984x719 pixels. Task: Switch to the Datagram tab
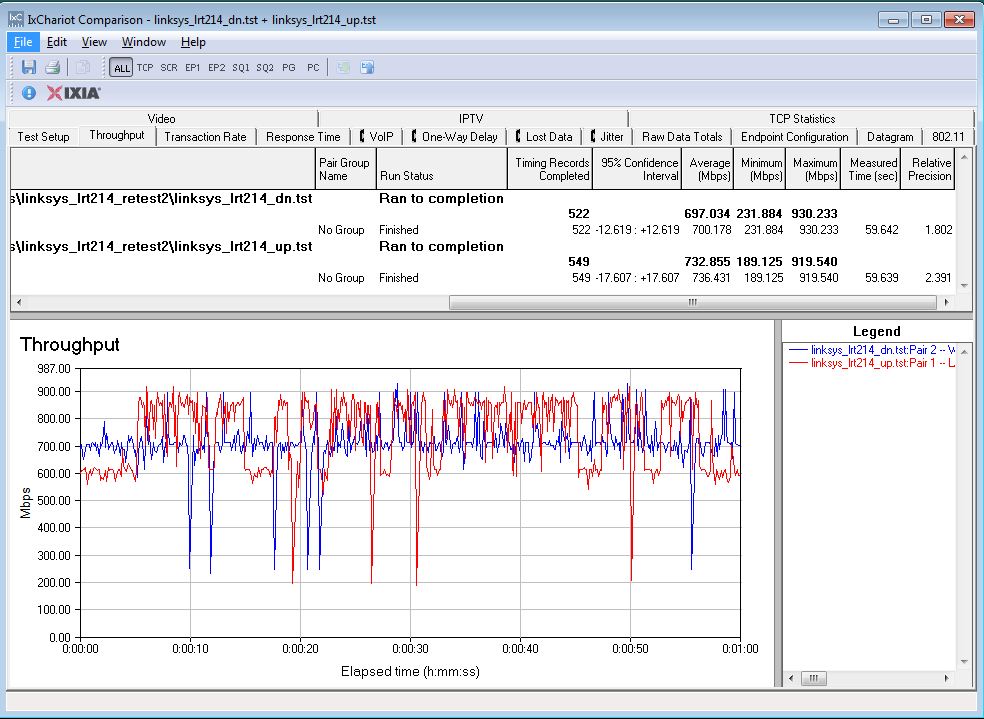tap(890, 137)
